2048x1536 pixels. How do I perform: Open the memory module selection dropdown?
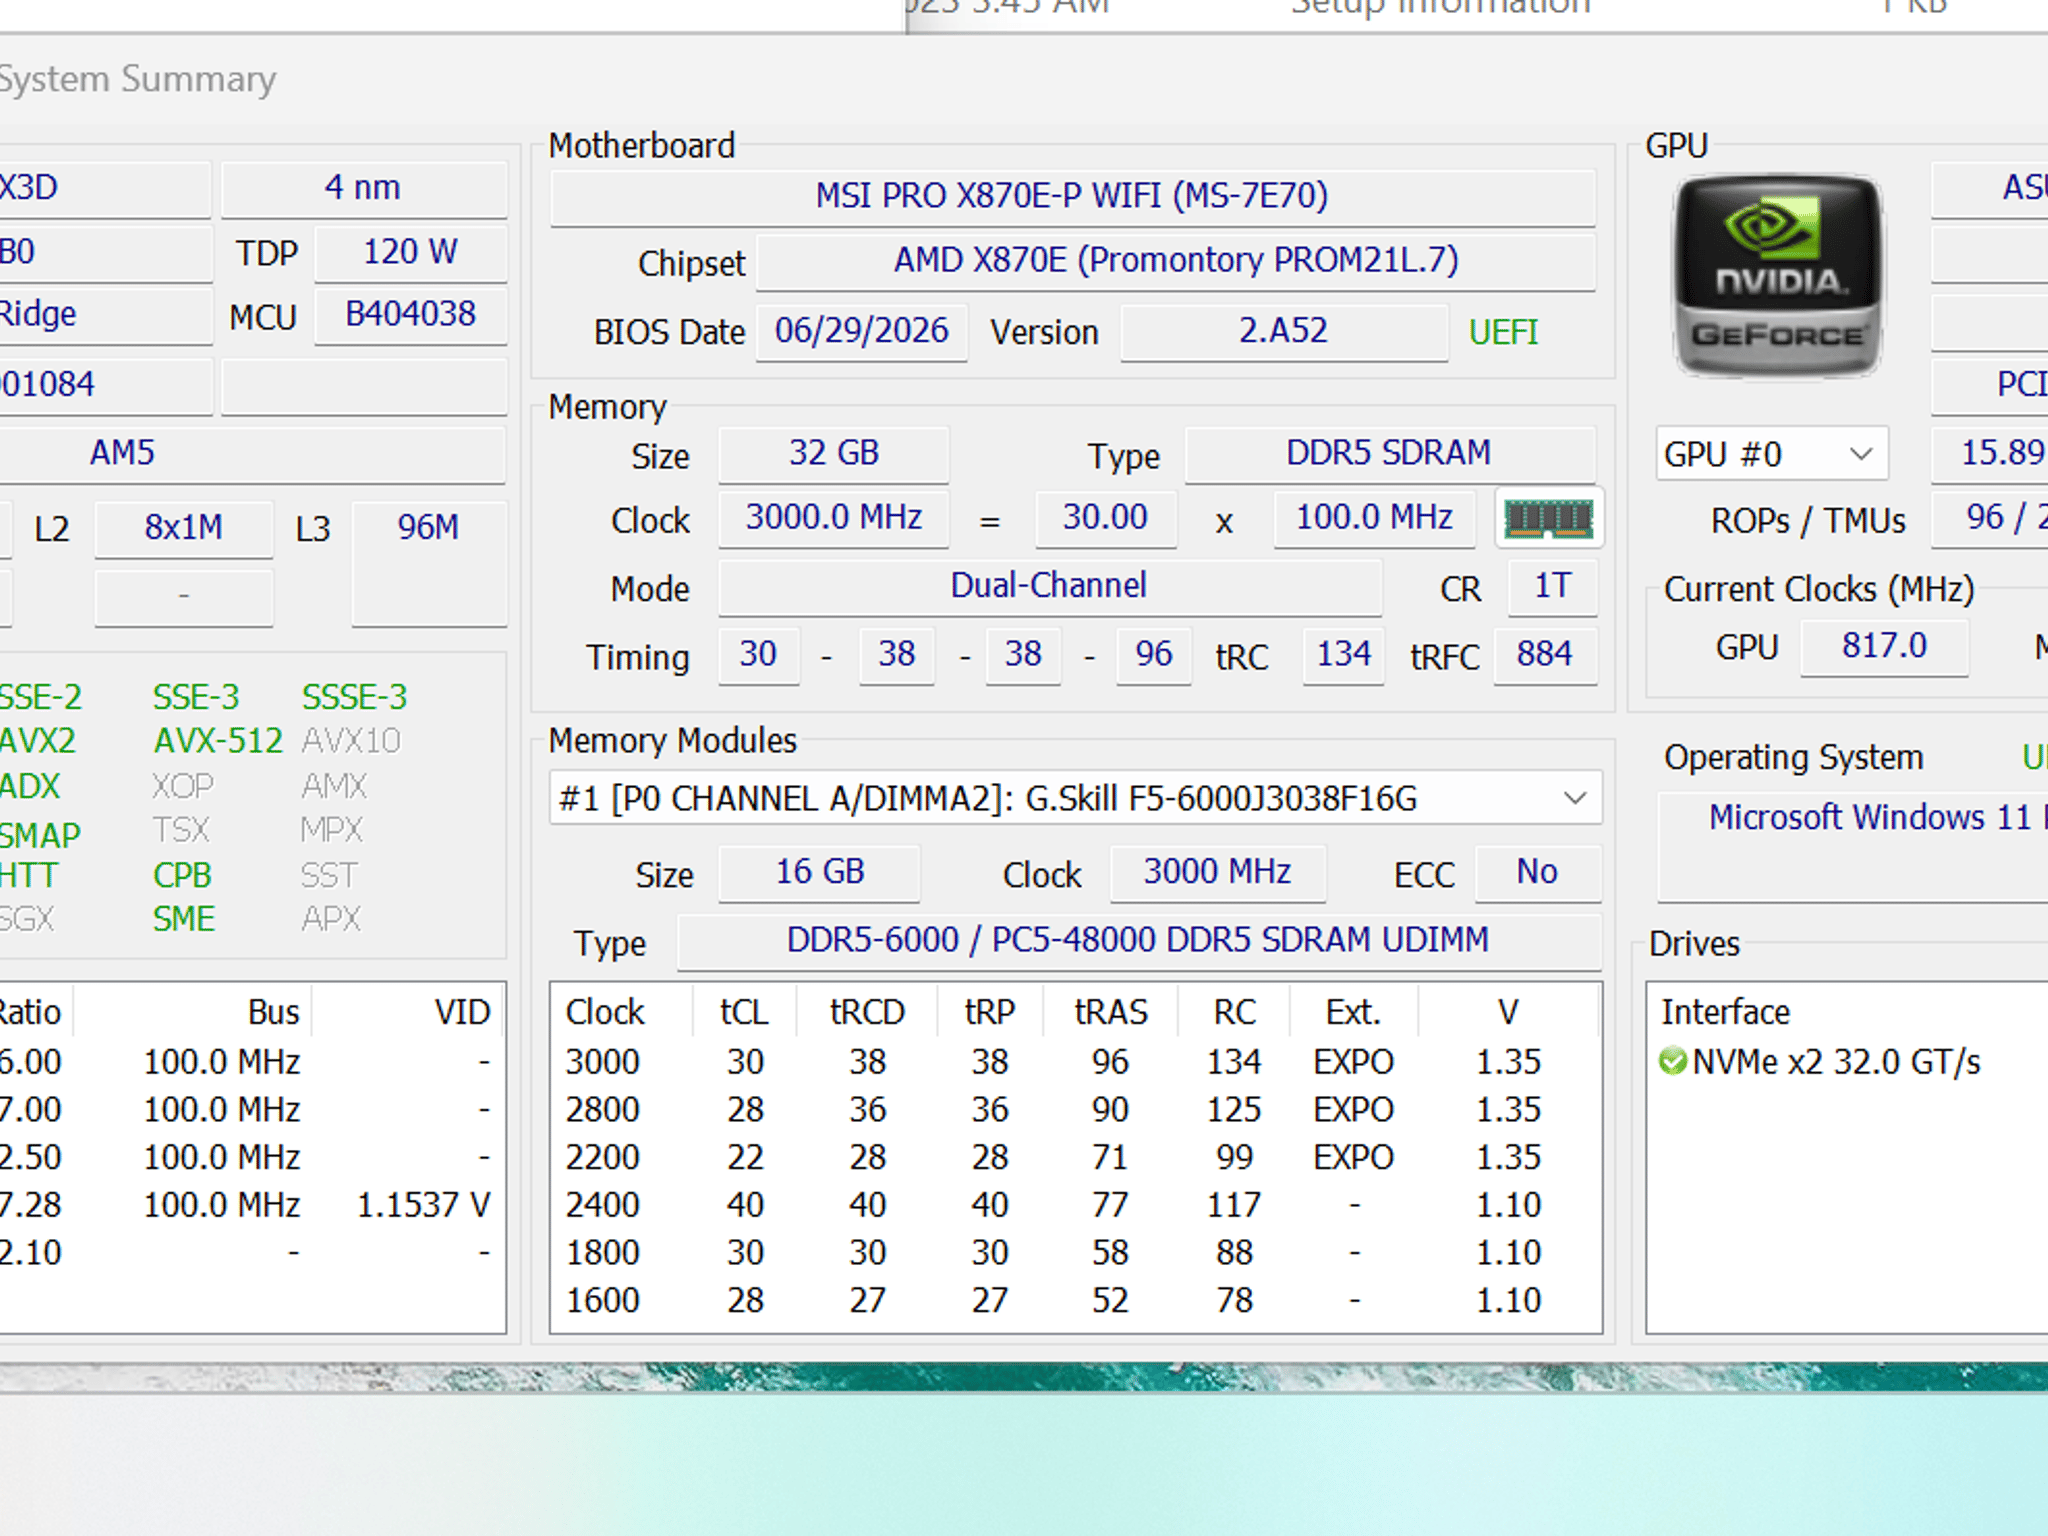point(1075,798)
